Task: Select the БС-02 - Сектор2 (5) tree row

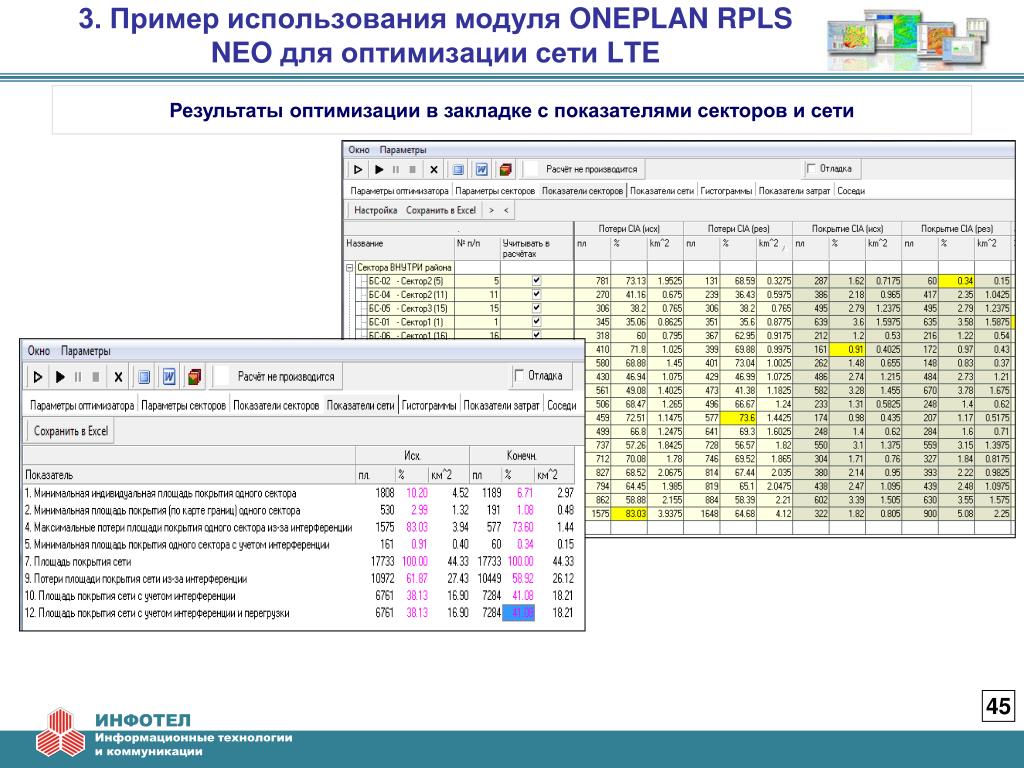Action: [406, 281]
